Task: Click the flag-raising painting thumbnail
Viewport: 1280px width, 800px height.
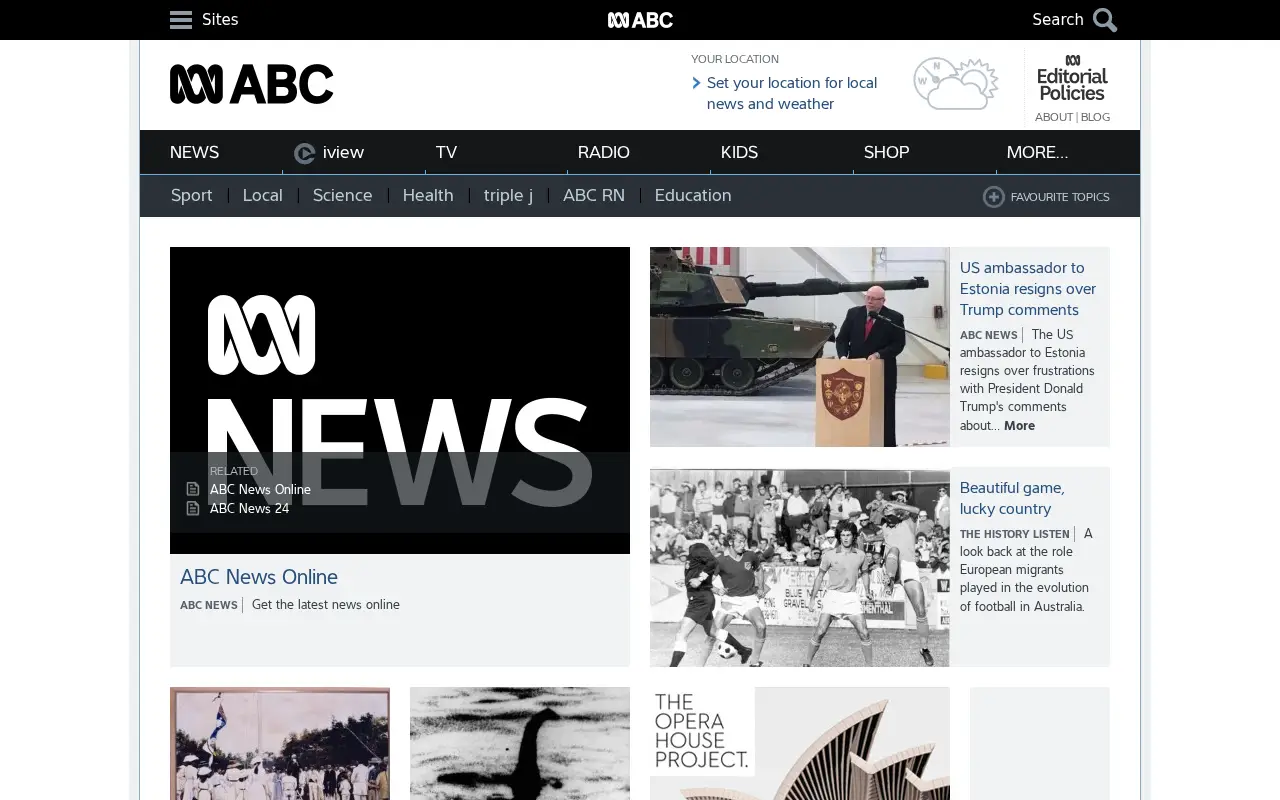Action: click(x=280, y=743)
